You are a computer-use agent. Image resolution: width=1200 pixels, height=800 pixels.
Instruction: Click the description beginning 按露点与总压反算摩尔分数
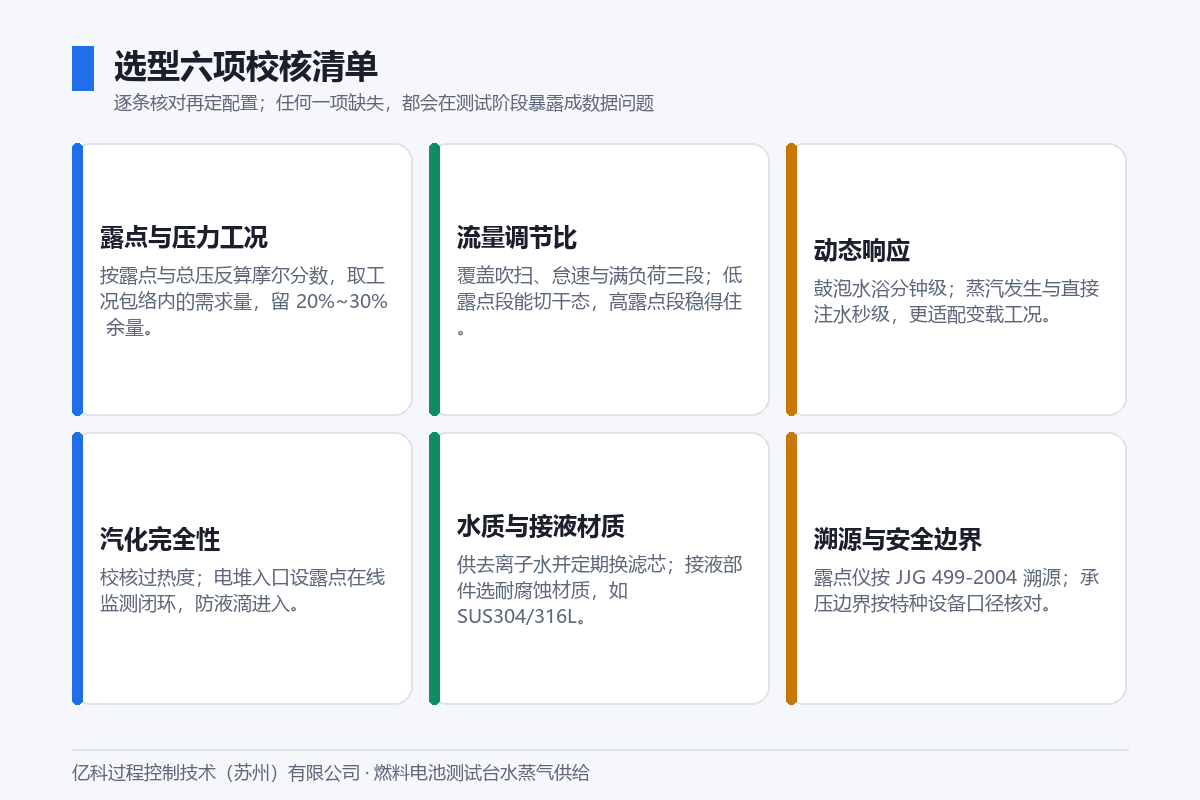coord(244,301)
